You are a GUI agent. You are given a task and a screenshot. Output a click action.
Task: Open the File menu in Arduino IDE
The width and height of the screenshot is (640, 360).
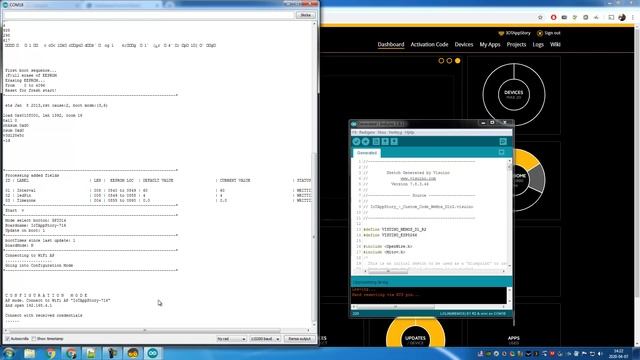(354, 133)
